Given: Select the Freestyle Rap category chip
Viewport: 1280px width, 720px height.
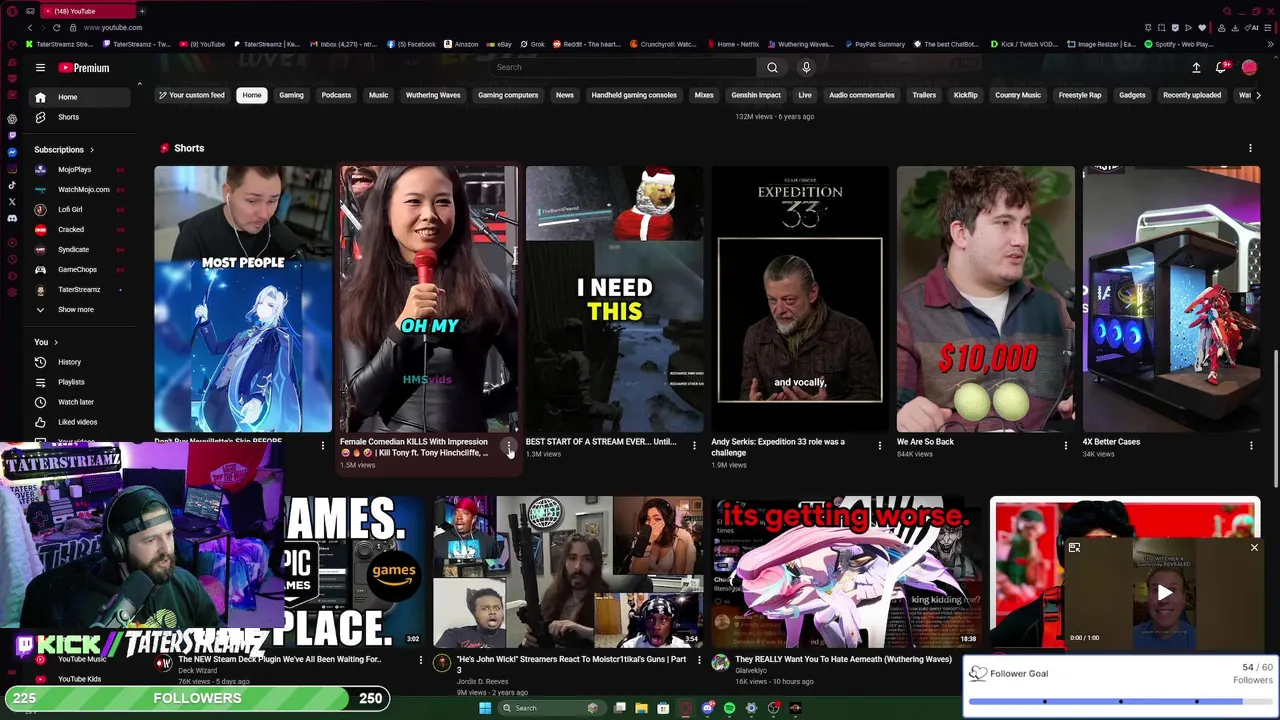Looking at the screenshot, I should click(1080, 95).
